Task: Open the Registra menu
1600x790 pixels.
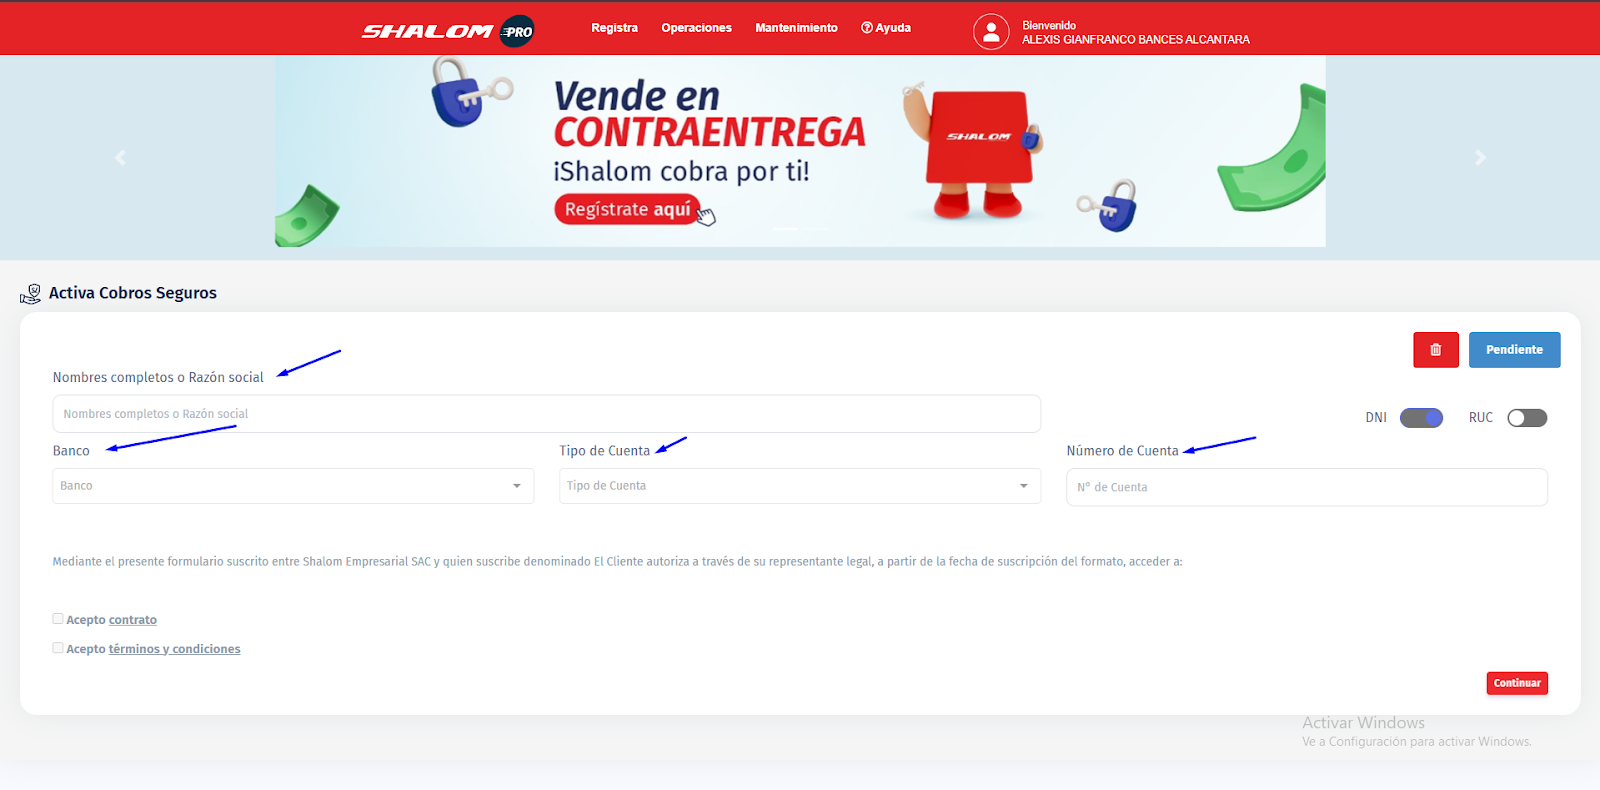Action: click(614, 28)
